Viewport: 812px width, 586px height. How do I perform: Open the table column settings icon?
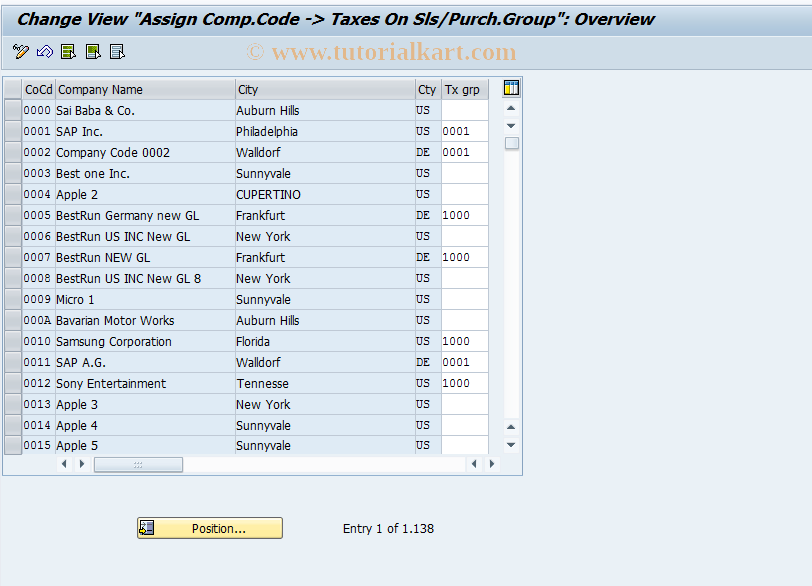(511, 88)
